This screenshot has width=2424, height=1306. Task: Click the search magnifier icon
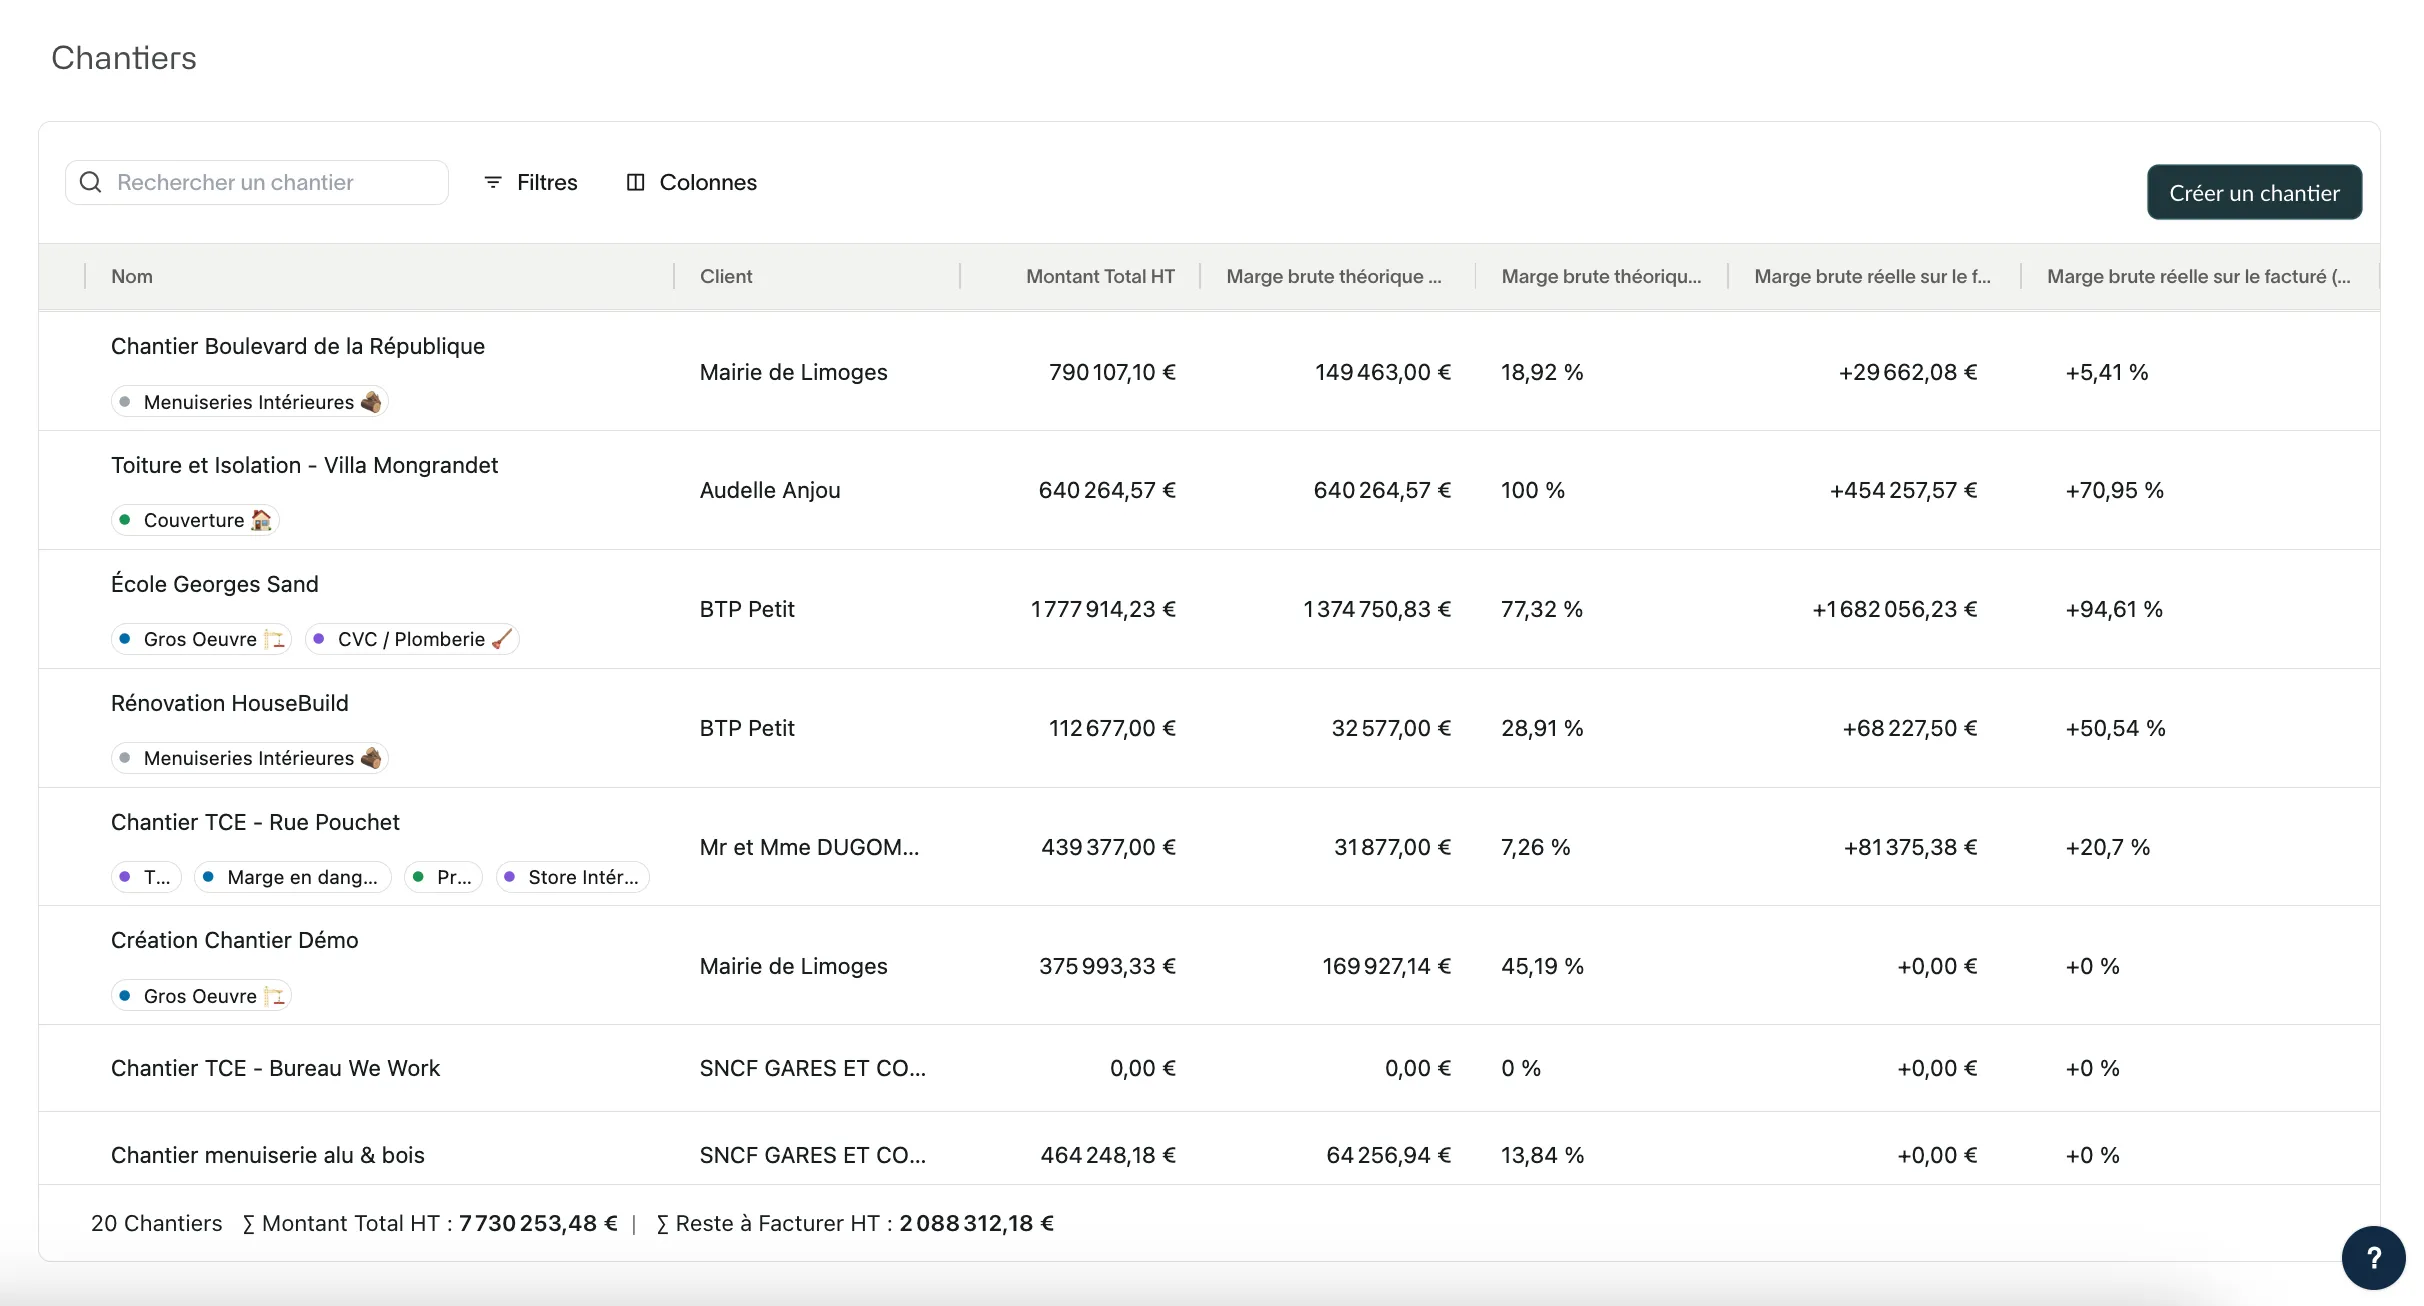coord(90,182)
